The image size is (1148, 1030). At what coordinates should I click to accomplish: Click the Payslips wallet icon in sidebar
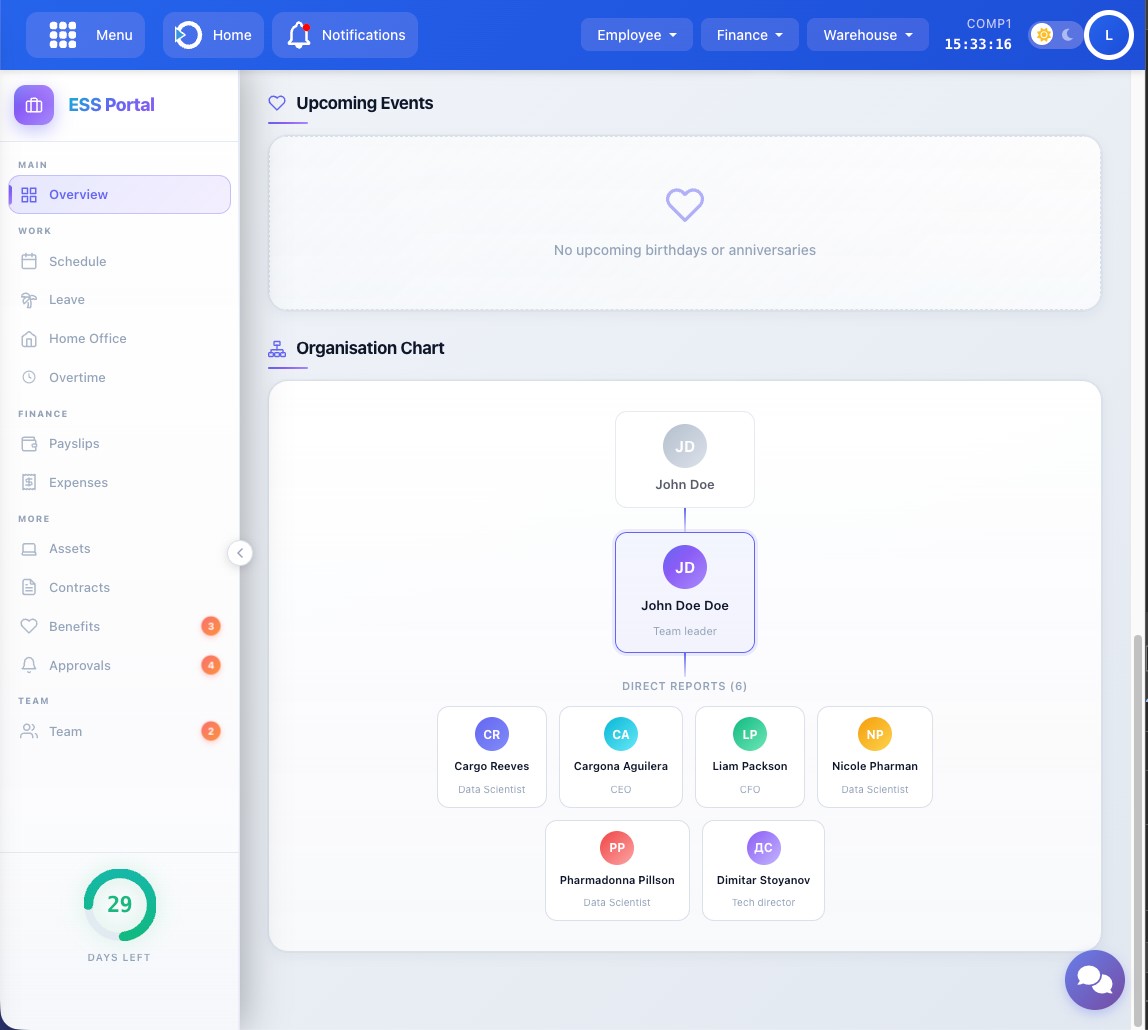tap(29, 444)
